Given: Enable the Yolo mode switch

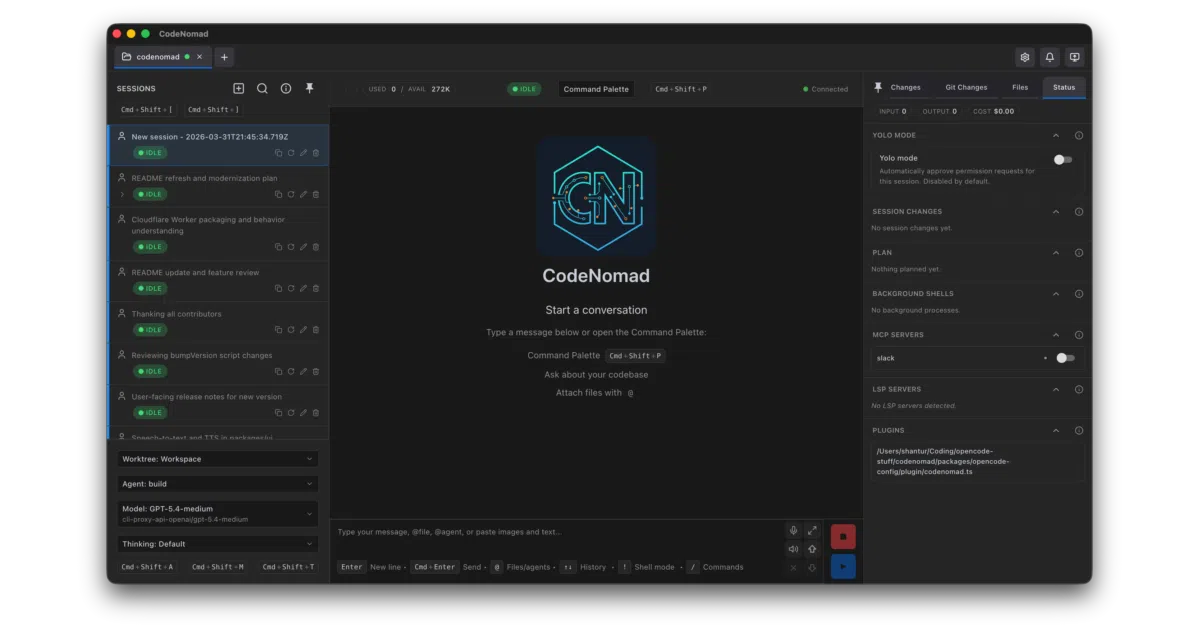Looking at the screenshot, I should (x=1063, y=159).
